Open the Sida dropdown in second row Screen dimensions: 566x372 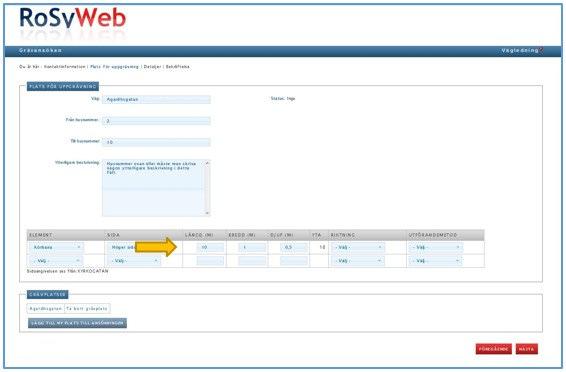point(134,261)
